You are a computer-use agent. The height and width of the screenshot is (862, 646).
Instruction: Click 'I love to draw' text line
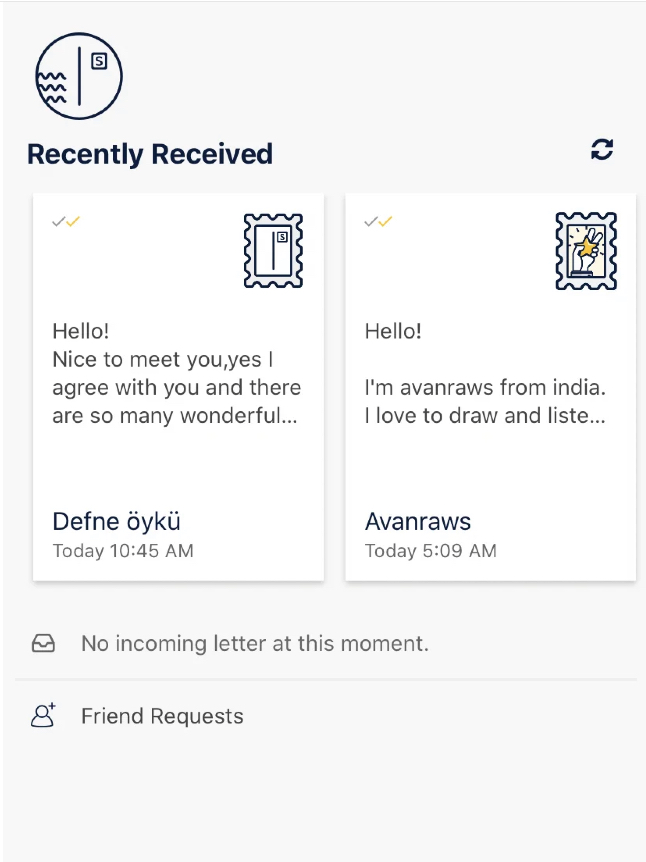click(485, 415)
